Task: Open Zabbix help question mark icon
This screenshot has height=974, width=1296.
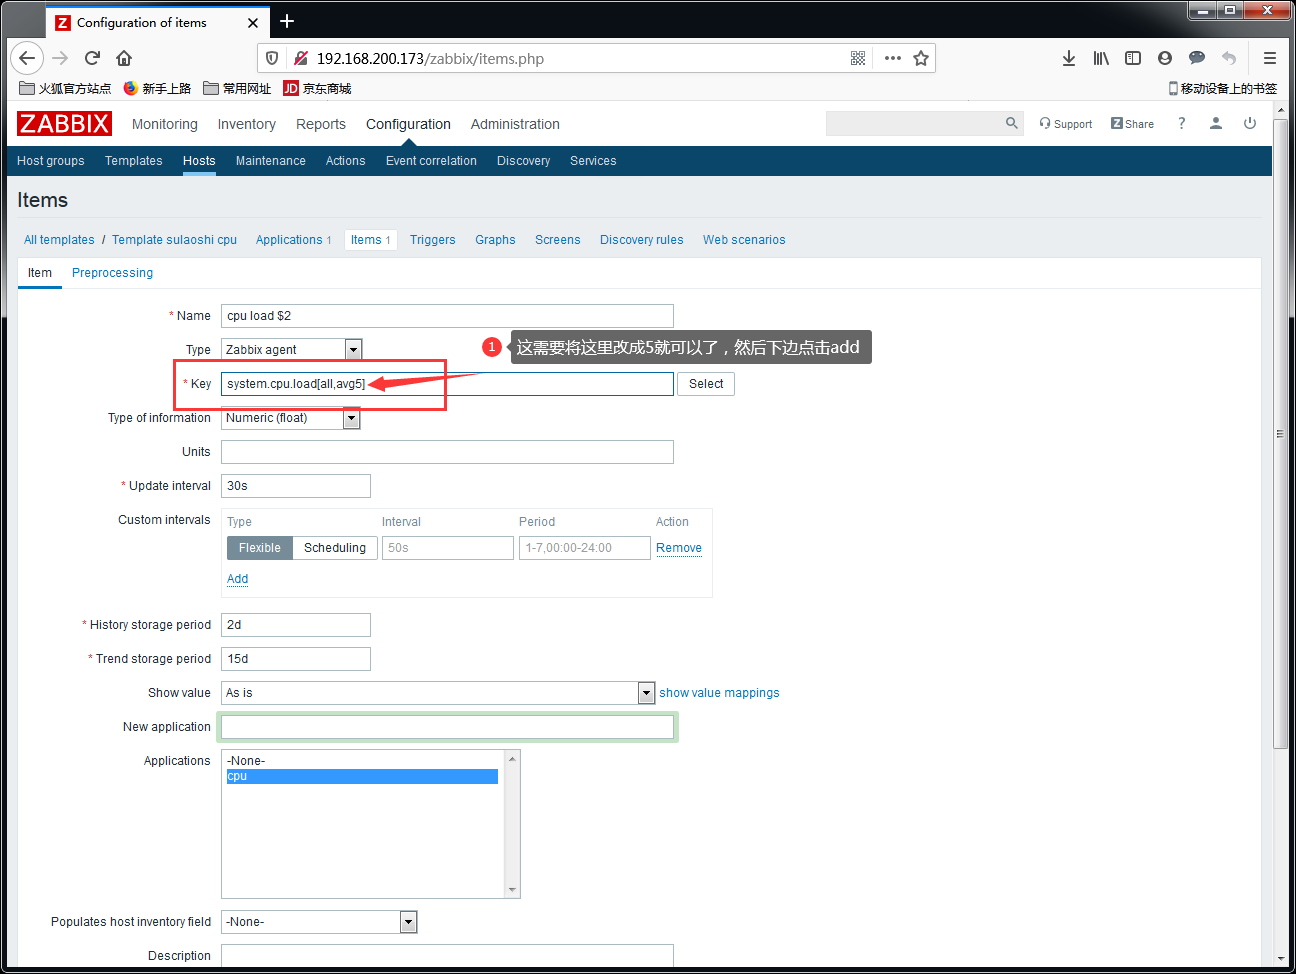Action: point(1182,123)
